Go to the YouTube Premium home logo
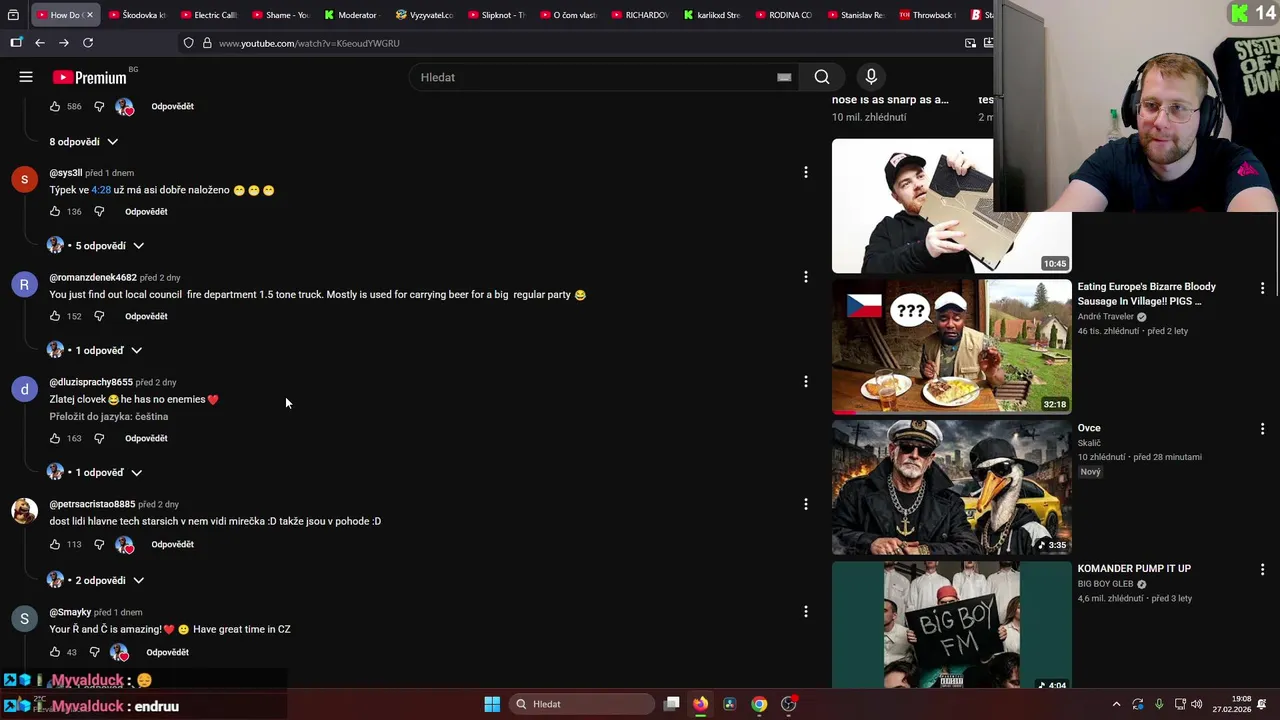Screen dimensions: 1280x720 90,77
